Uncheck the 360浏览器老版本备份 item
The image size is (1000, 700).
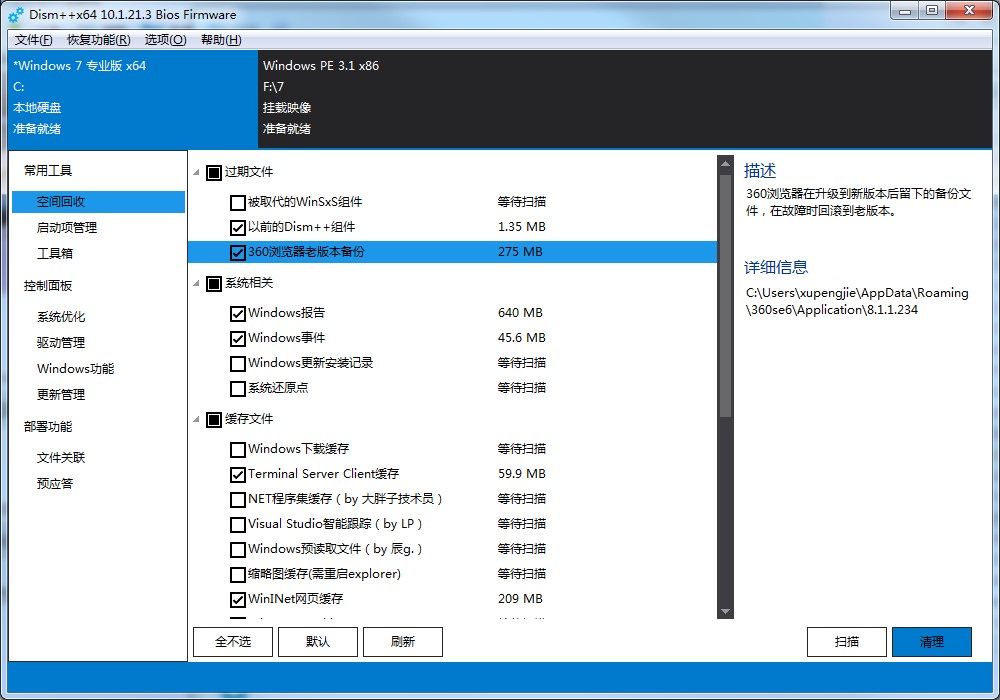[x=237, y=253]
